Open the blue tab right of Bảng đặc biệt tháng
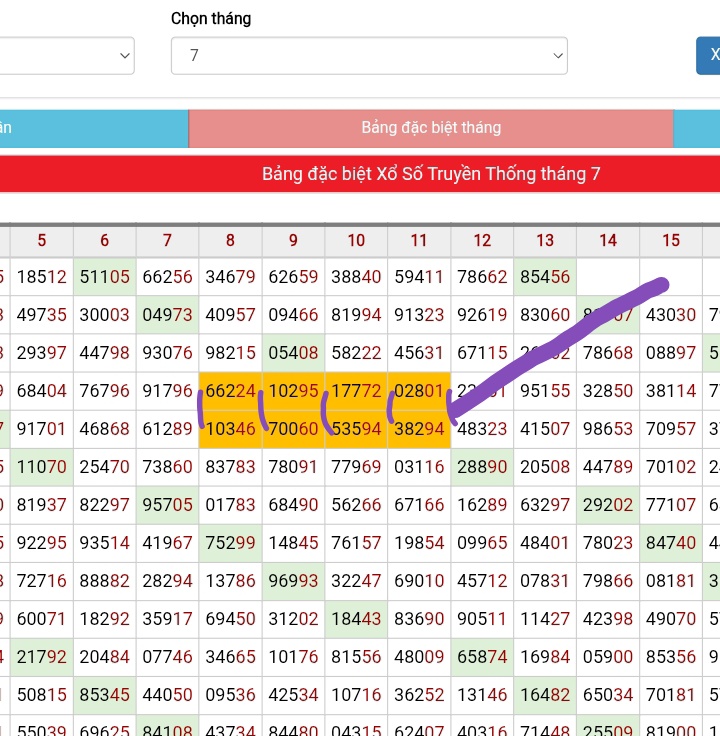The image size is (720, 736). click(x=697, y=128)
